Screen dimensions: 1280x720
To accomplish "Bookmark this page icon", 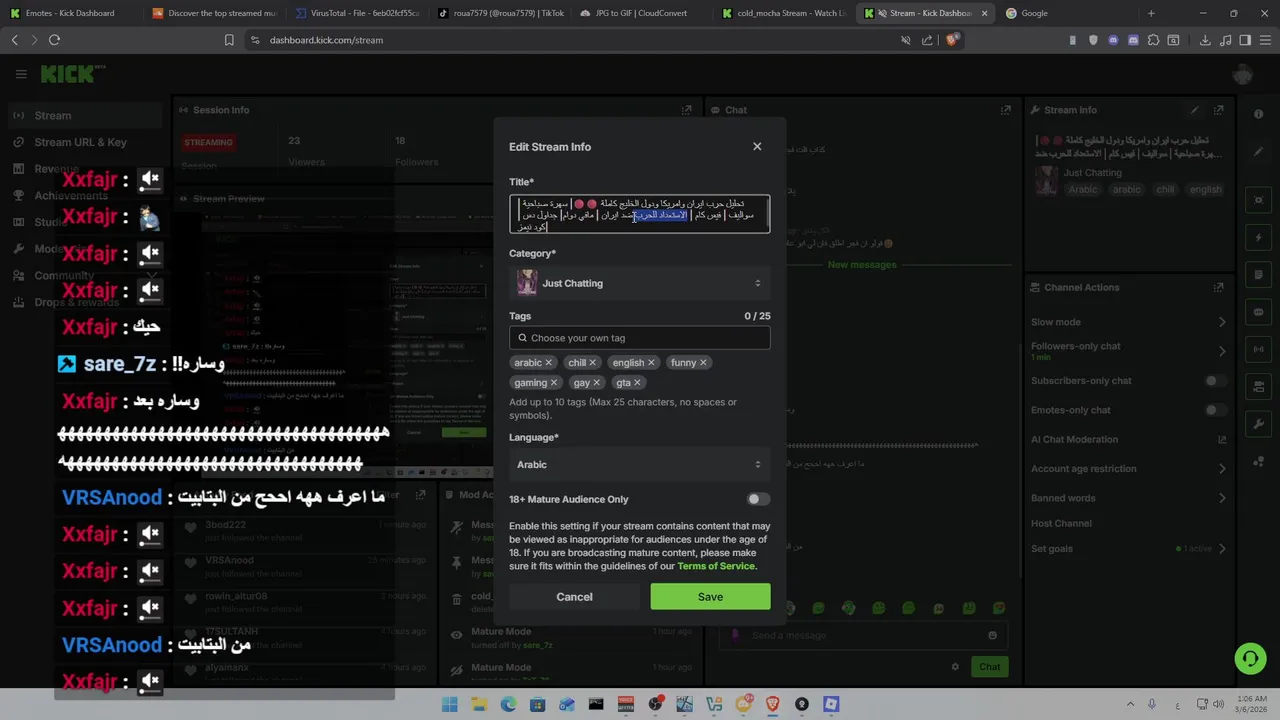I will 229,40.
